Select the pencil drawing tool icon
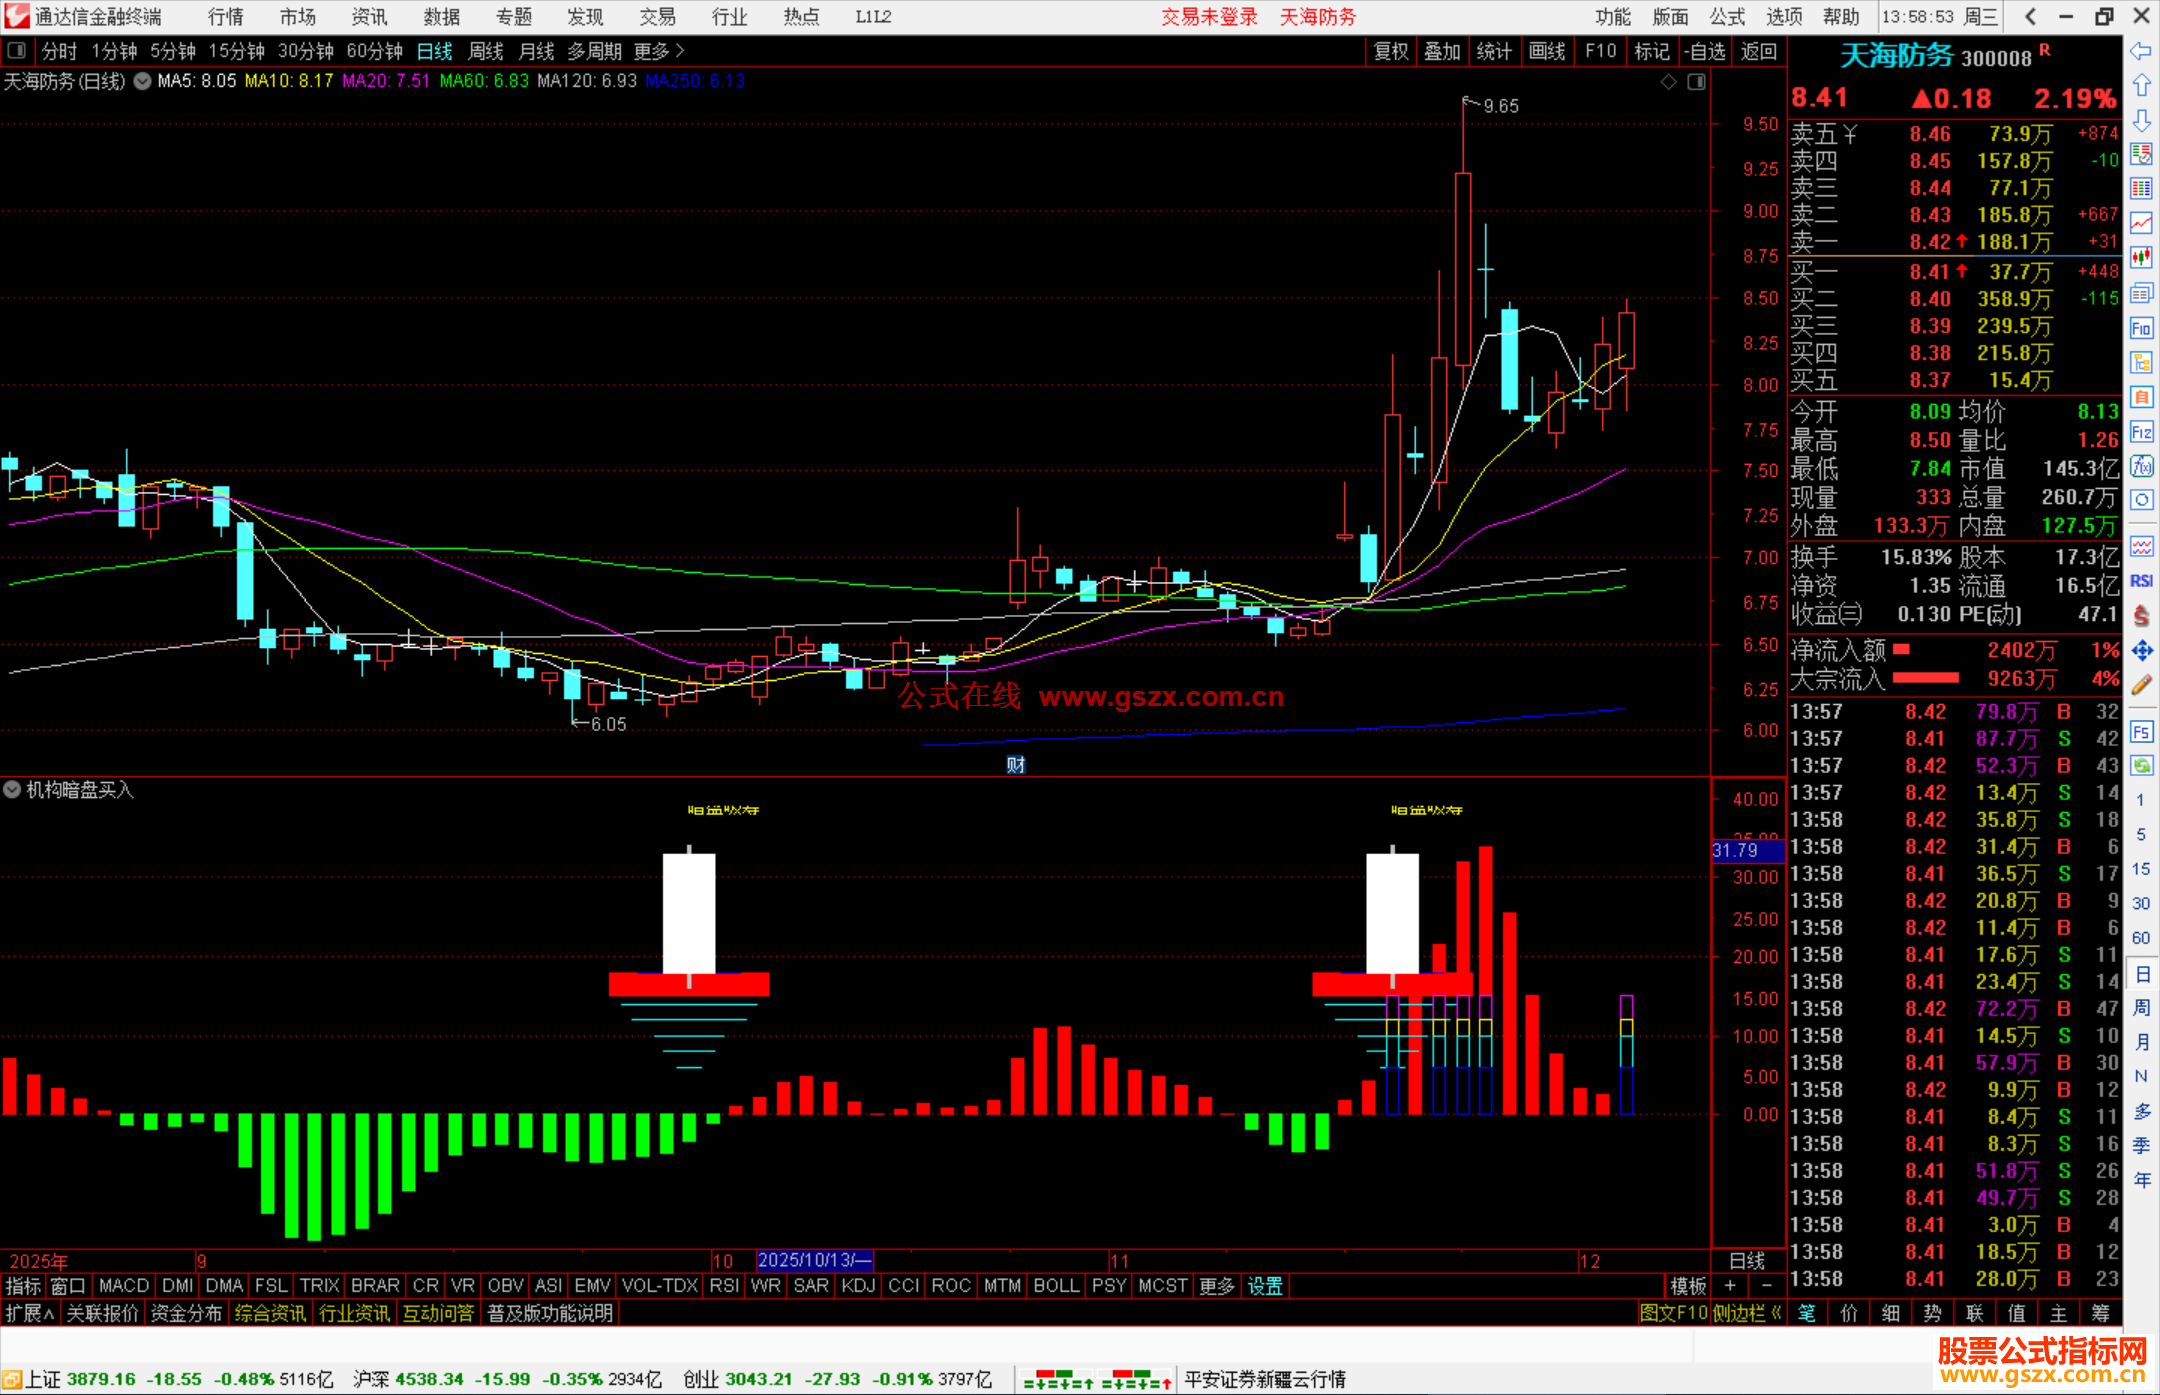The height and width of the screenshot is (1395, 2160). (2141, 685)
